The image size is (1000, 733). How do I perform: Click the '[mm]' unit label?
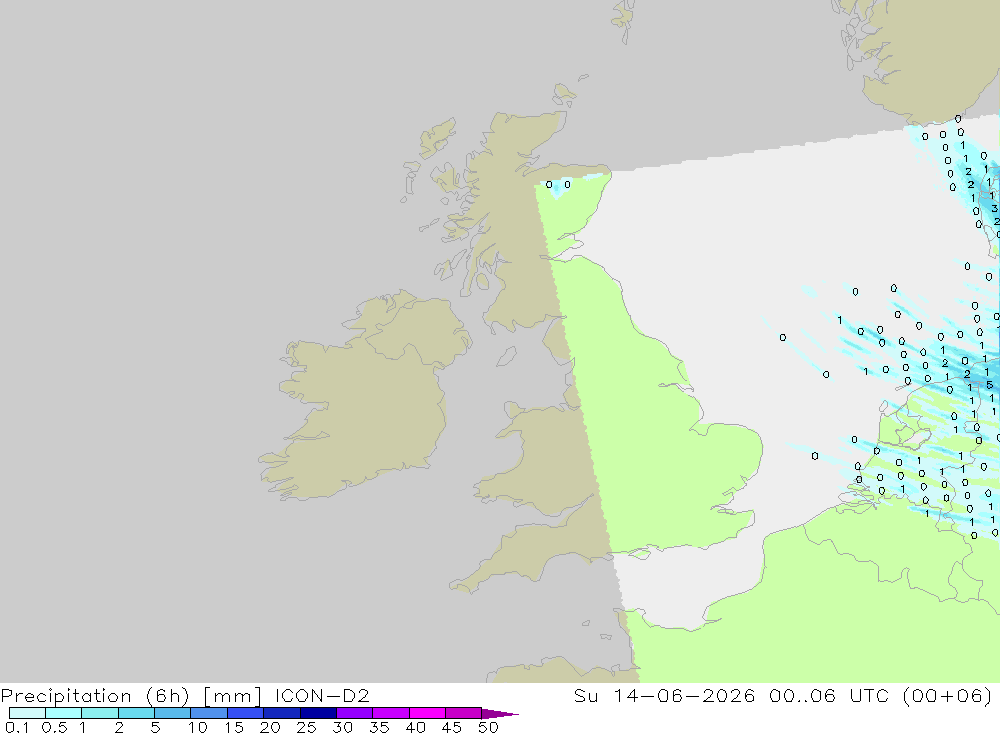click(x=233, y=696)
